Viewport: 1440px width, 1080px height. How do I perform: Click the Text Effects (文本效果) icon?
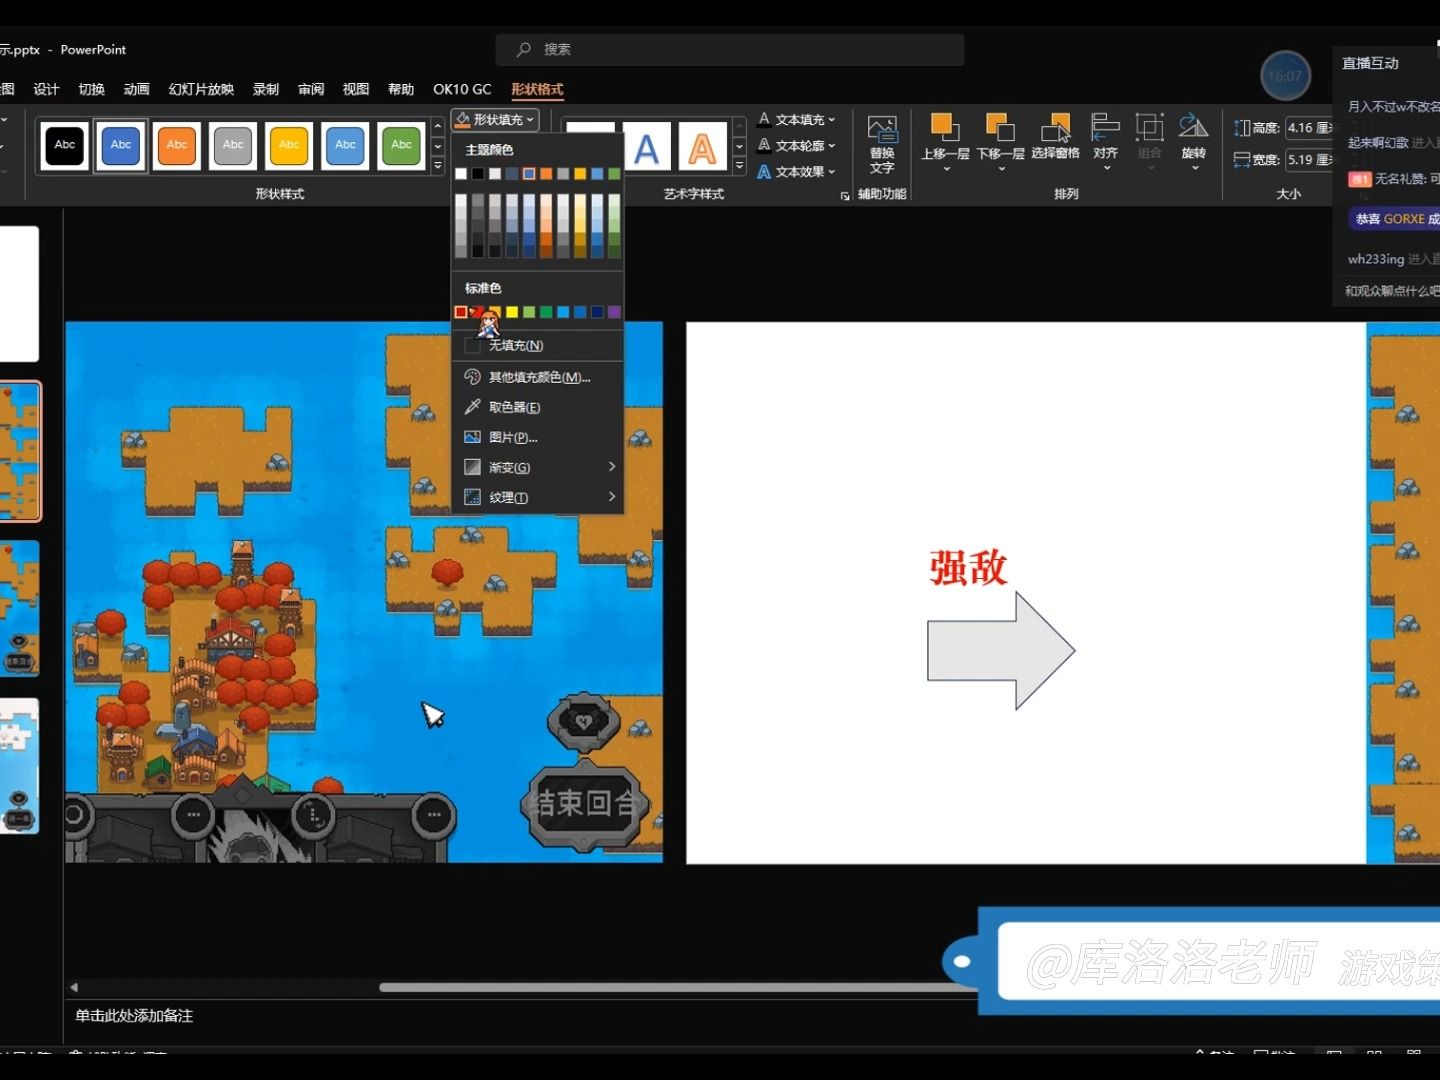[764, 171]
